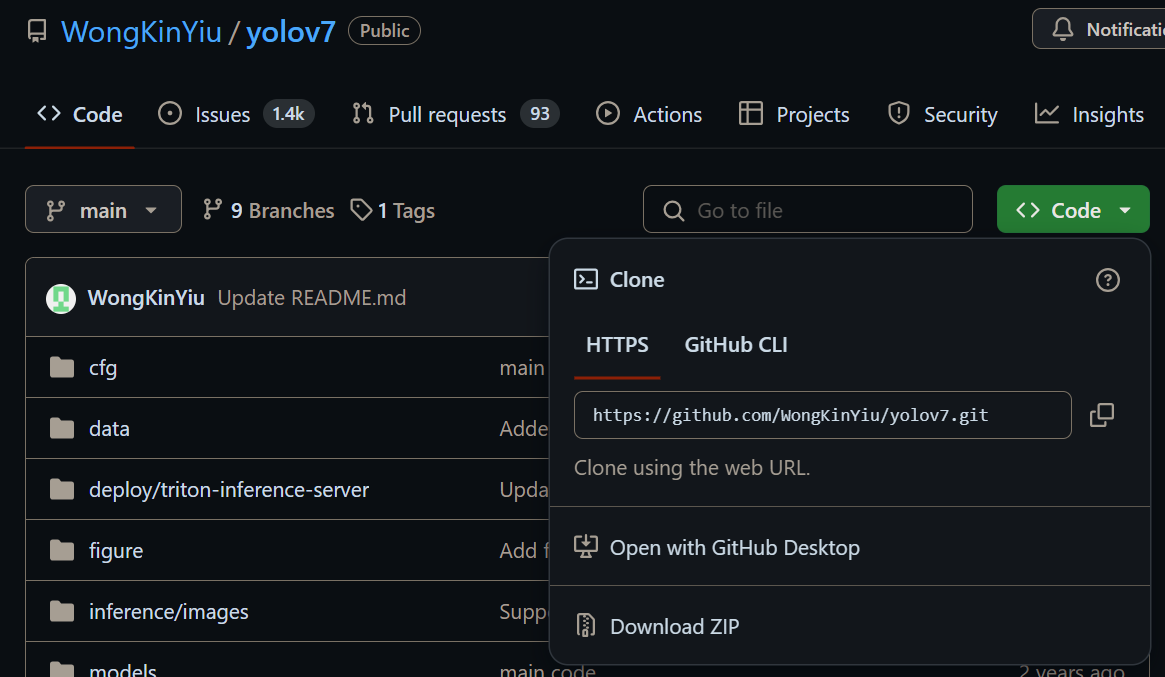Screen dimensions: 1165x677
Task: Open the yolov7 repository link
Action: pos(291,32)
